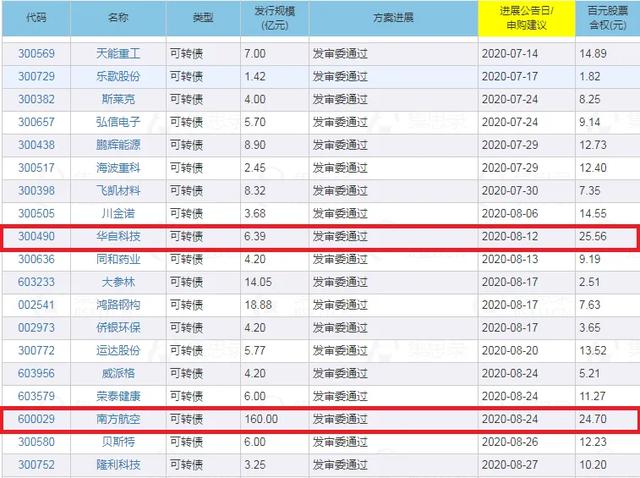Select date 2020-08-27 in 隆利科技 row
The width and height of the screenshot is (640, 478).
(510, 465)
